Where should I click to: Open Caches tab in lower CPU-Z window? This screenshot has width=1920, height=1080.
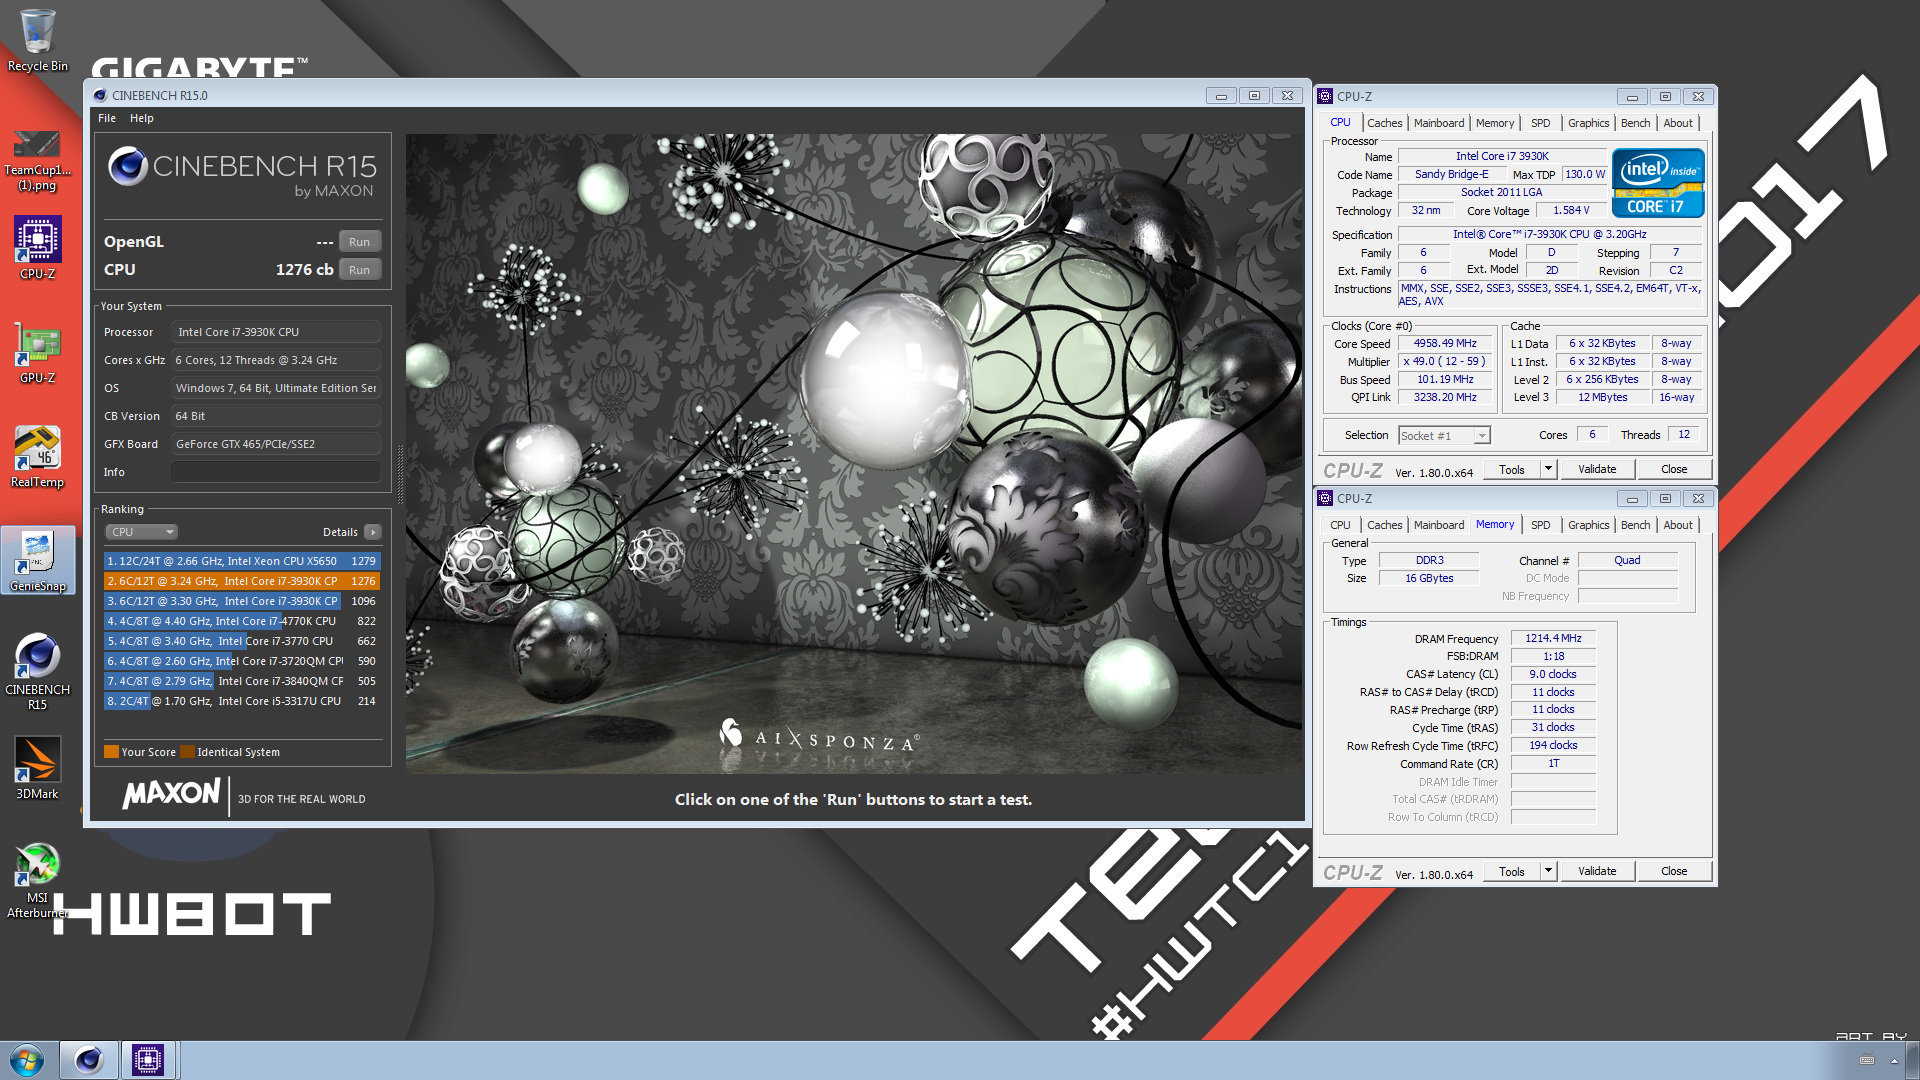coord(1384,525)
